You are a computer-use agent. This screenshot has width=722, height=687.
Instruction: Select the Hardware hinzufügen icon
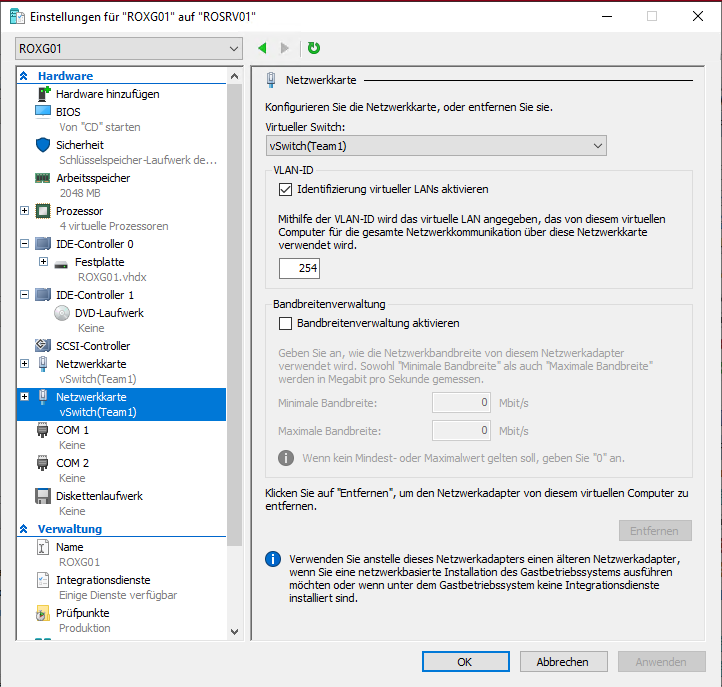[x=43, y=94]
